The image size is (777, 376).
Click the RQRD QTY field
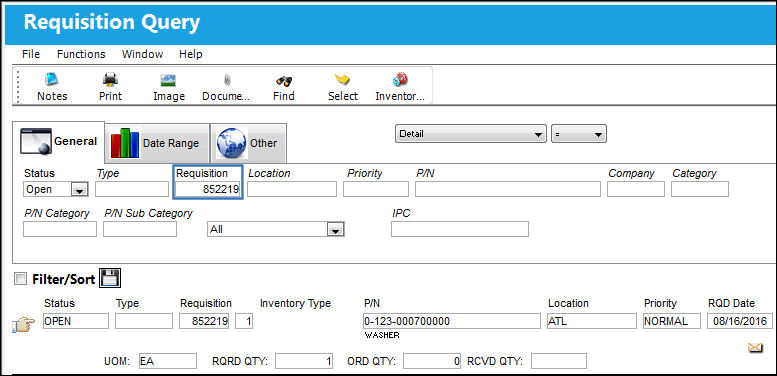pos(304,361)
